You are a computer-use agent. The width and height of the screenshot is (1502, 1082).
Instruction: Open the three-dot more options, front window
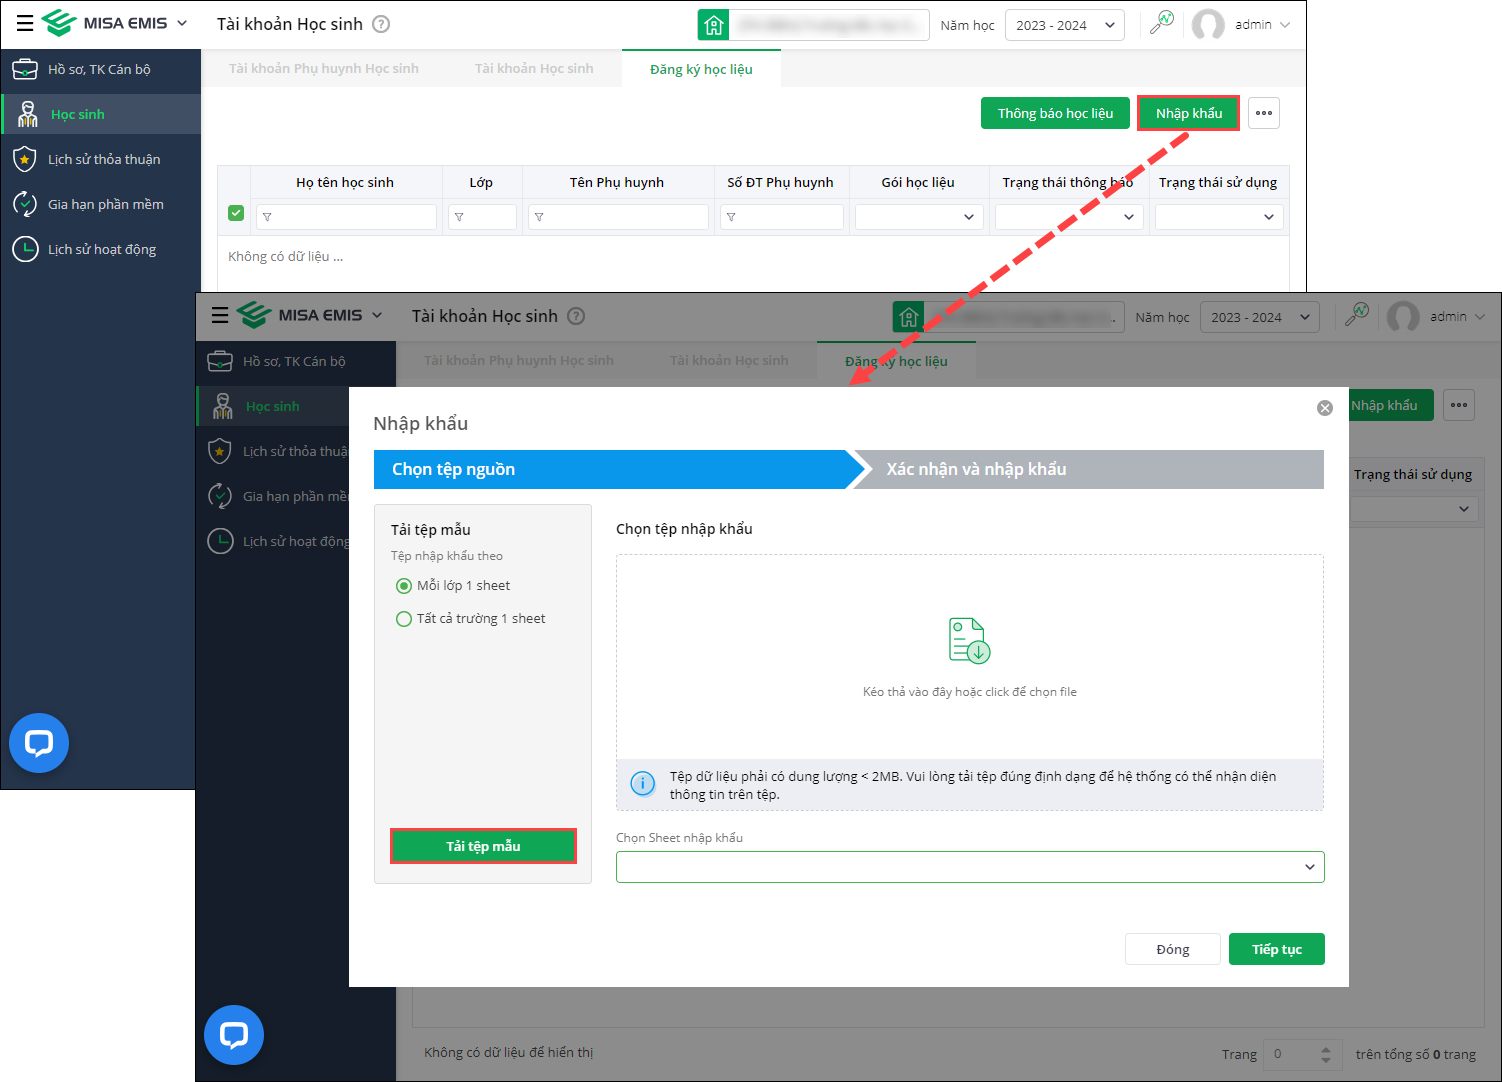[x=1459, y=405]
